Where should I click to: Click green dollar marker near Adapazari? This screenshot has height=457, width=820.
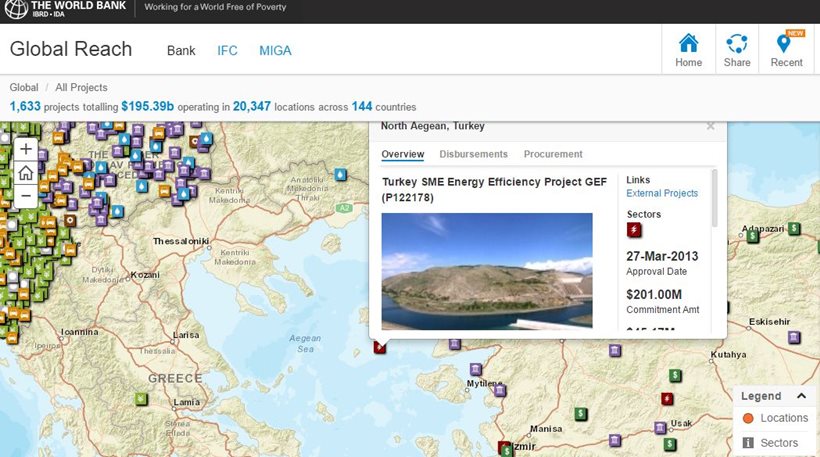[x=793, y=228]
